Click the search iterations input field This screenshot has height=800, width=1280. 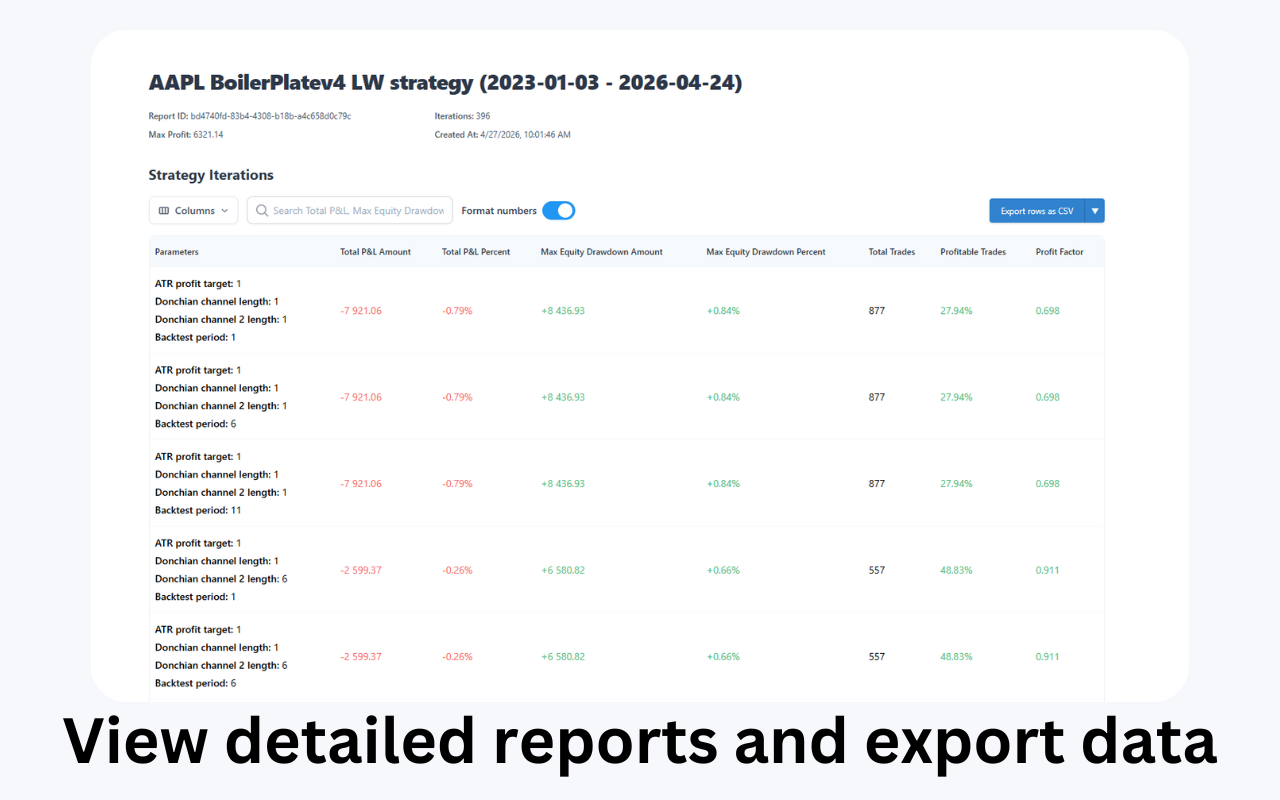tap(350, 211)
